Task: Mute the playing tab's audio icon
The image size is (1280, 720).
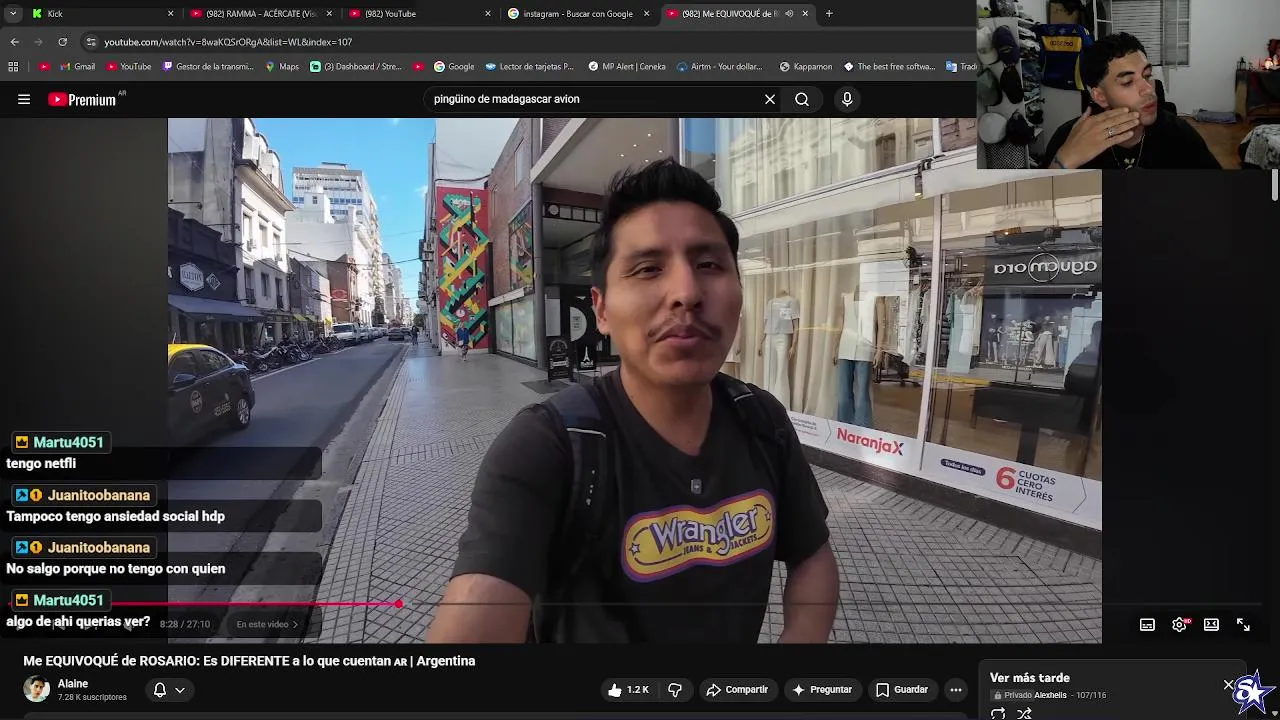Action: (x=789, y=13)
